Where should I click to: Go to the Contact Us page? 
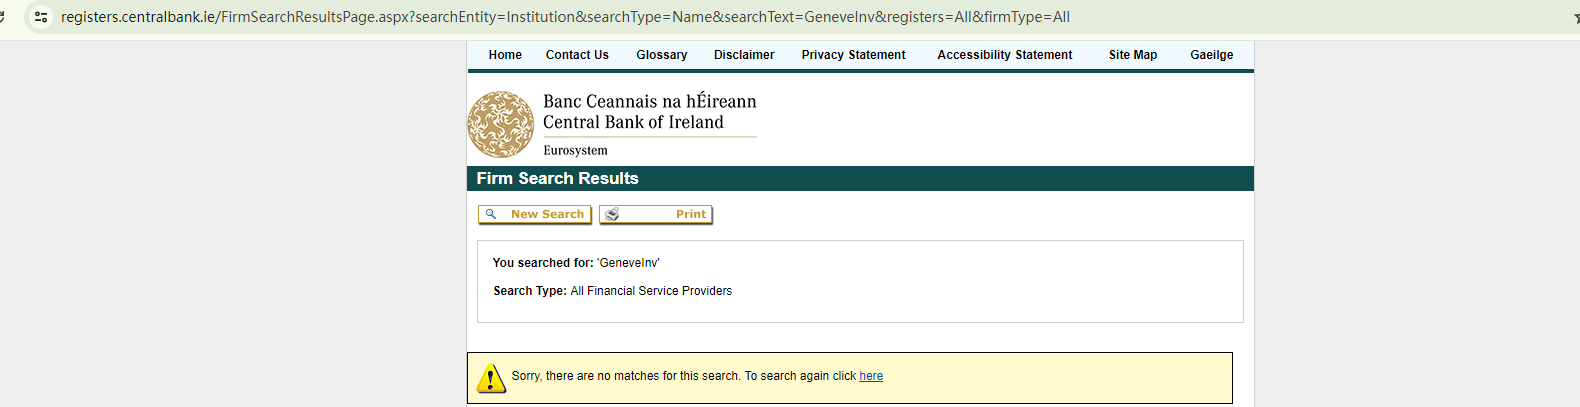[577, 55]
